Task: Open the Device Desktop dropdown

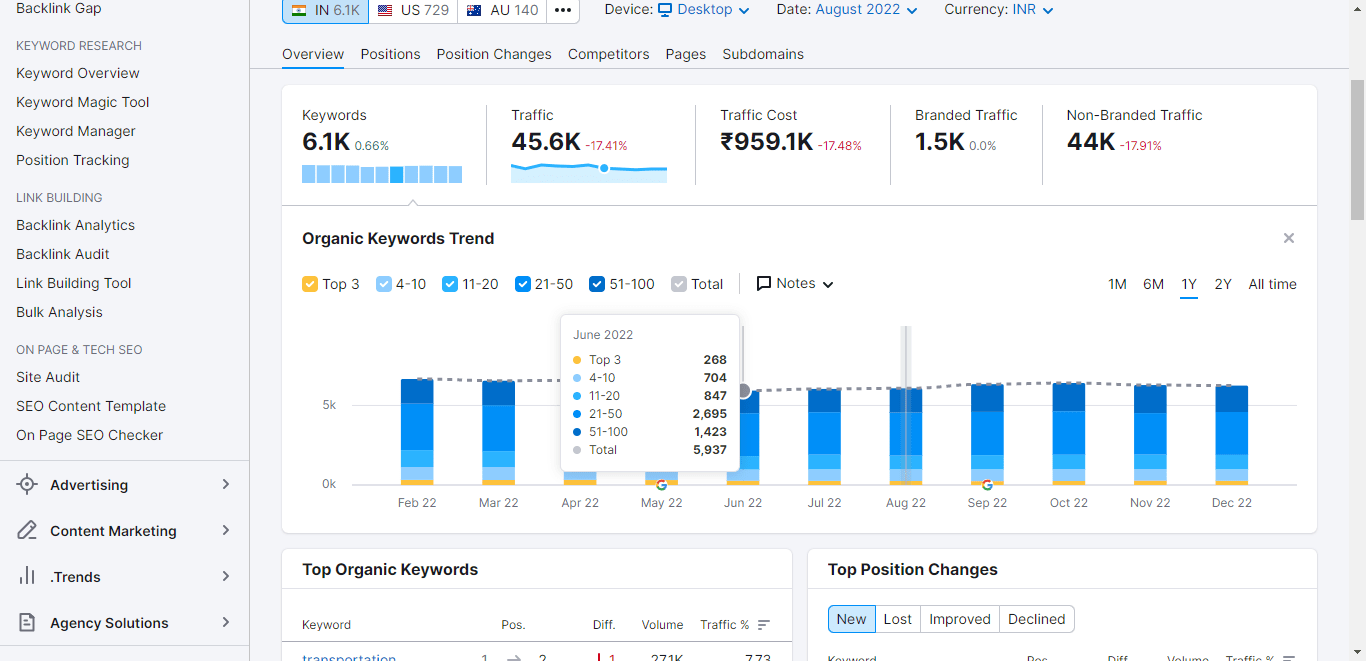Action: coord(703,10)
